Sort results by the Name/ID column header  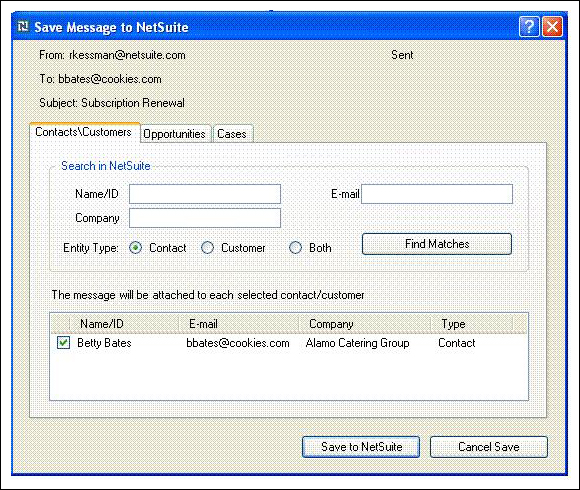tap(124, 324)
